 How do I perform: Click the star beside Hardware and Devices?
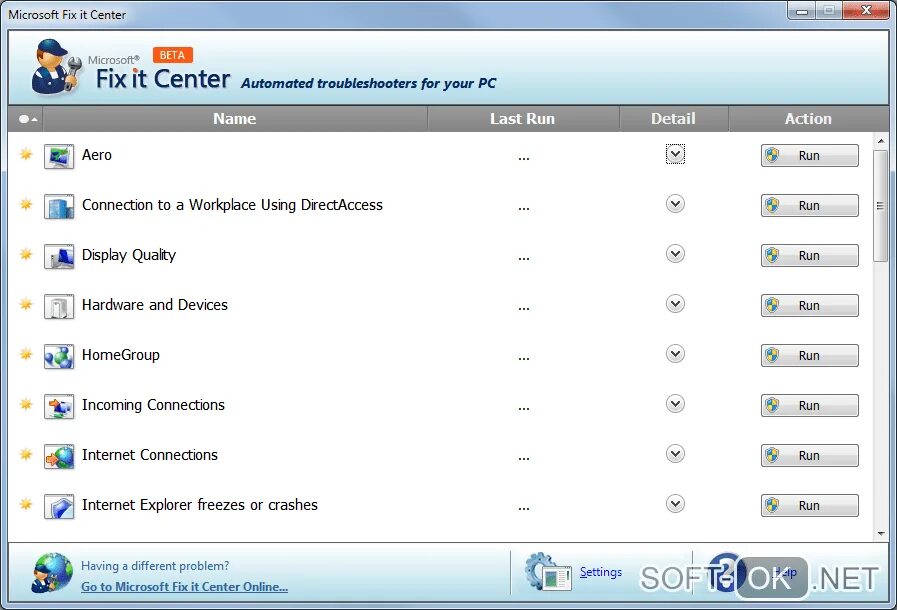(x=26, y=304)
